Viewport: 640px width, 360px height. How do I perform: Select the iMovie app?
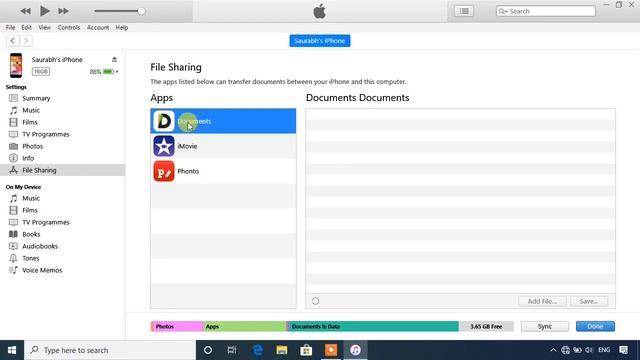click(223, 146)
